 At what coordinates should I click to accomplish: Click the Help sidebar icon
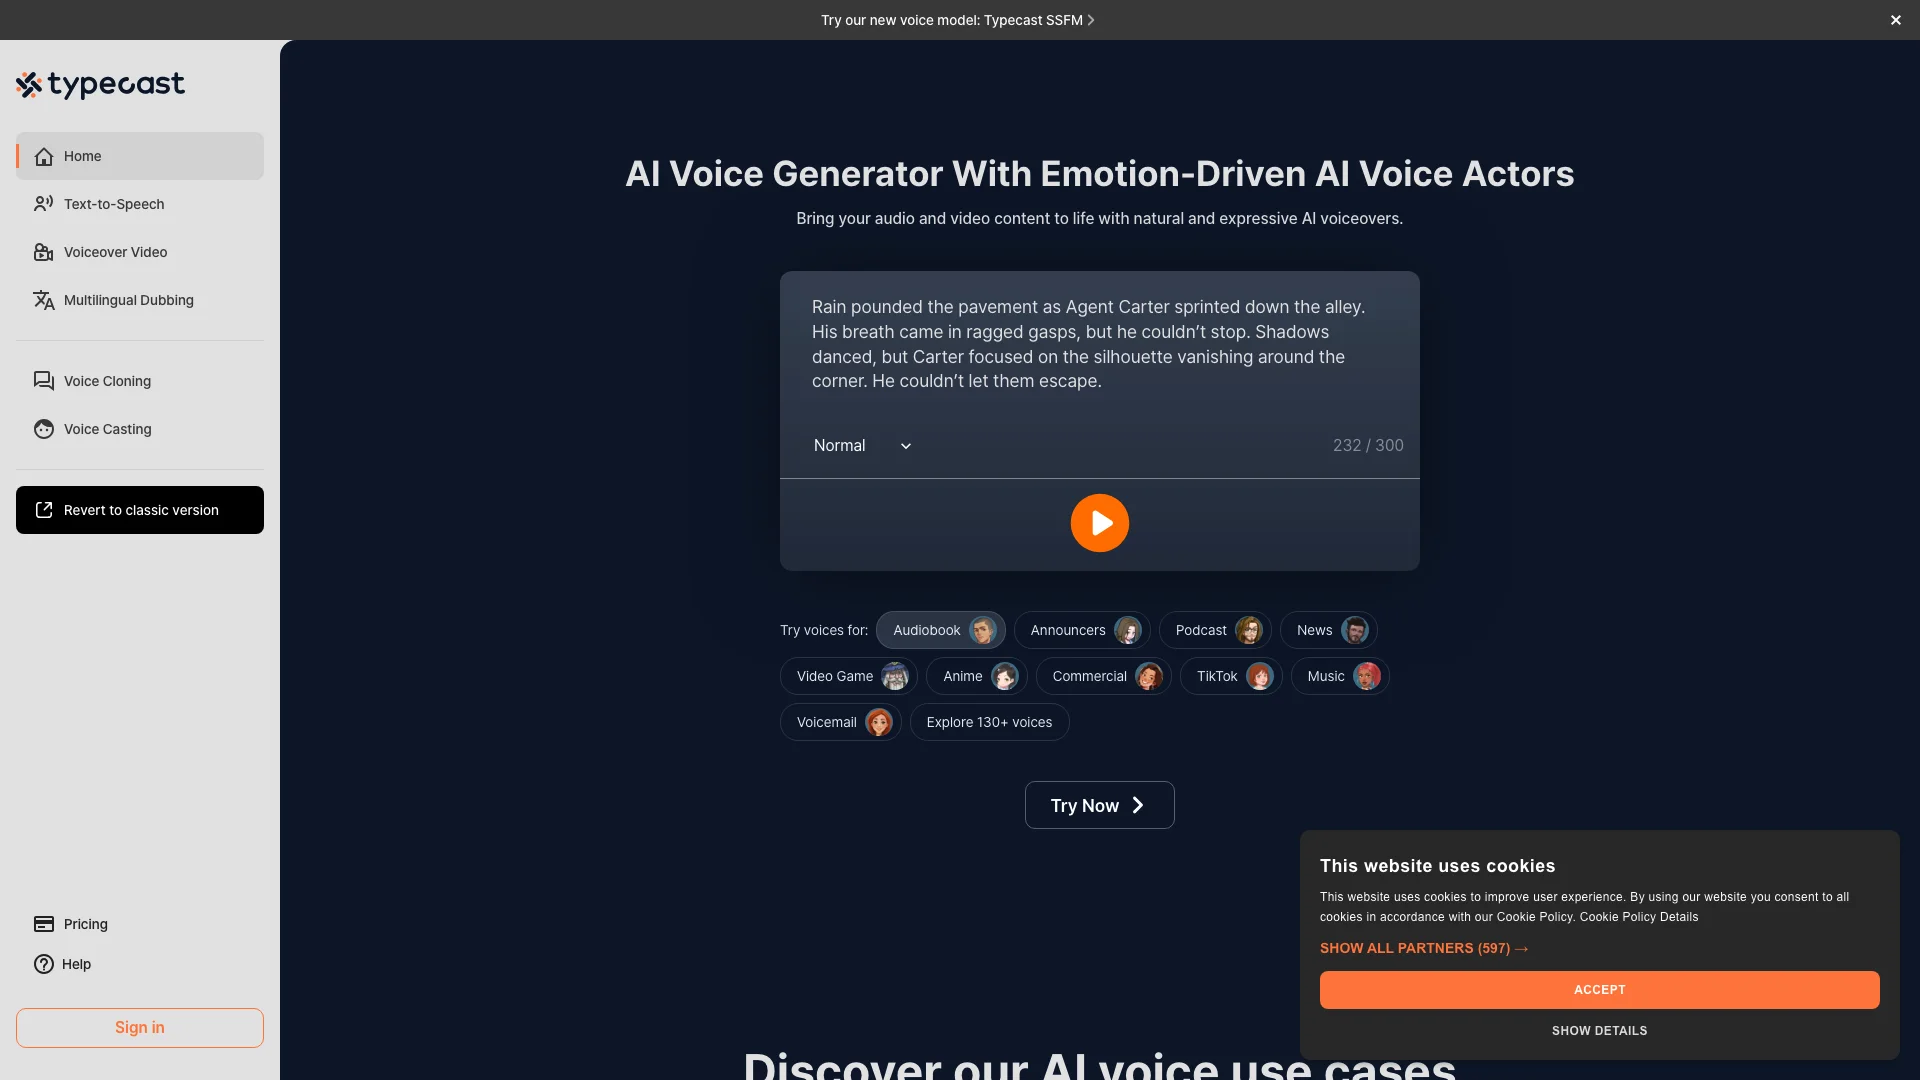(44, 964)
